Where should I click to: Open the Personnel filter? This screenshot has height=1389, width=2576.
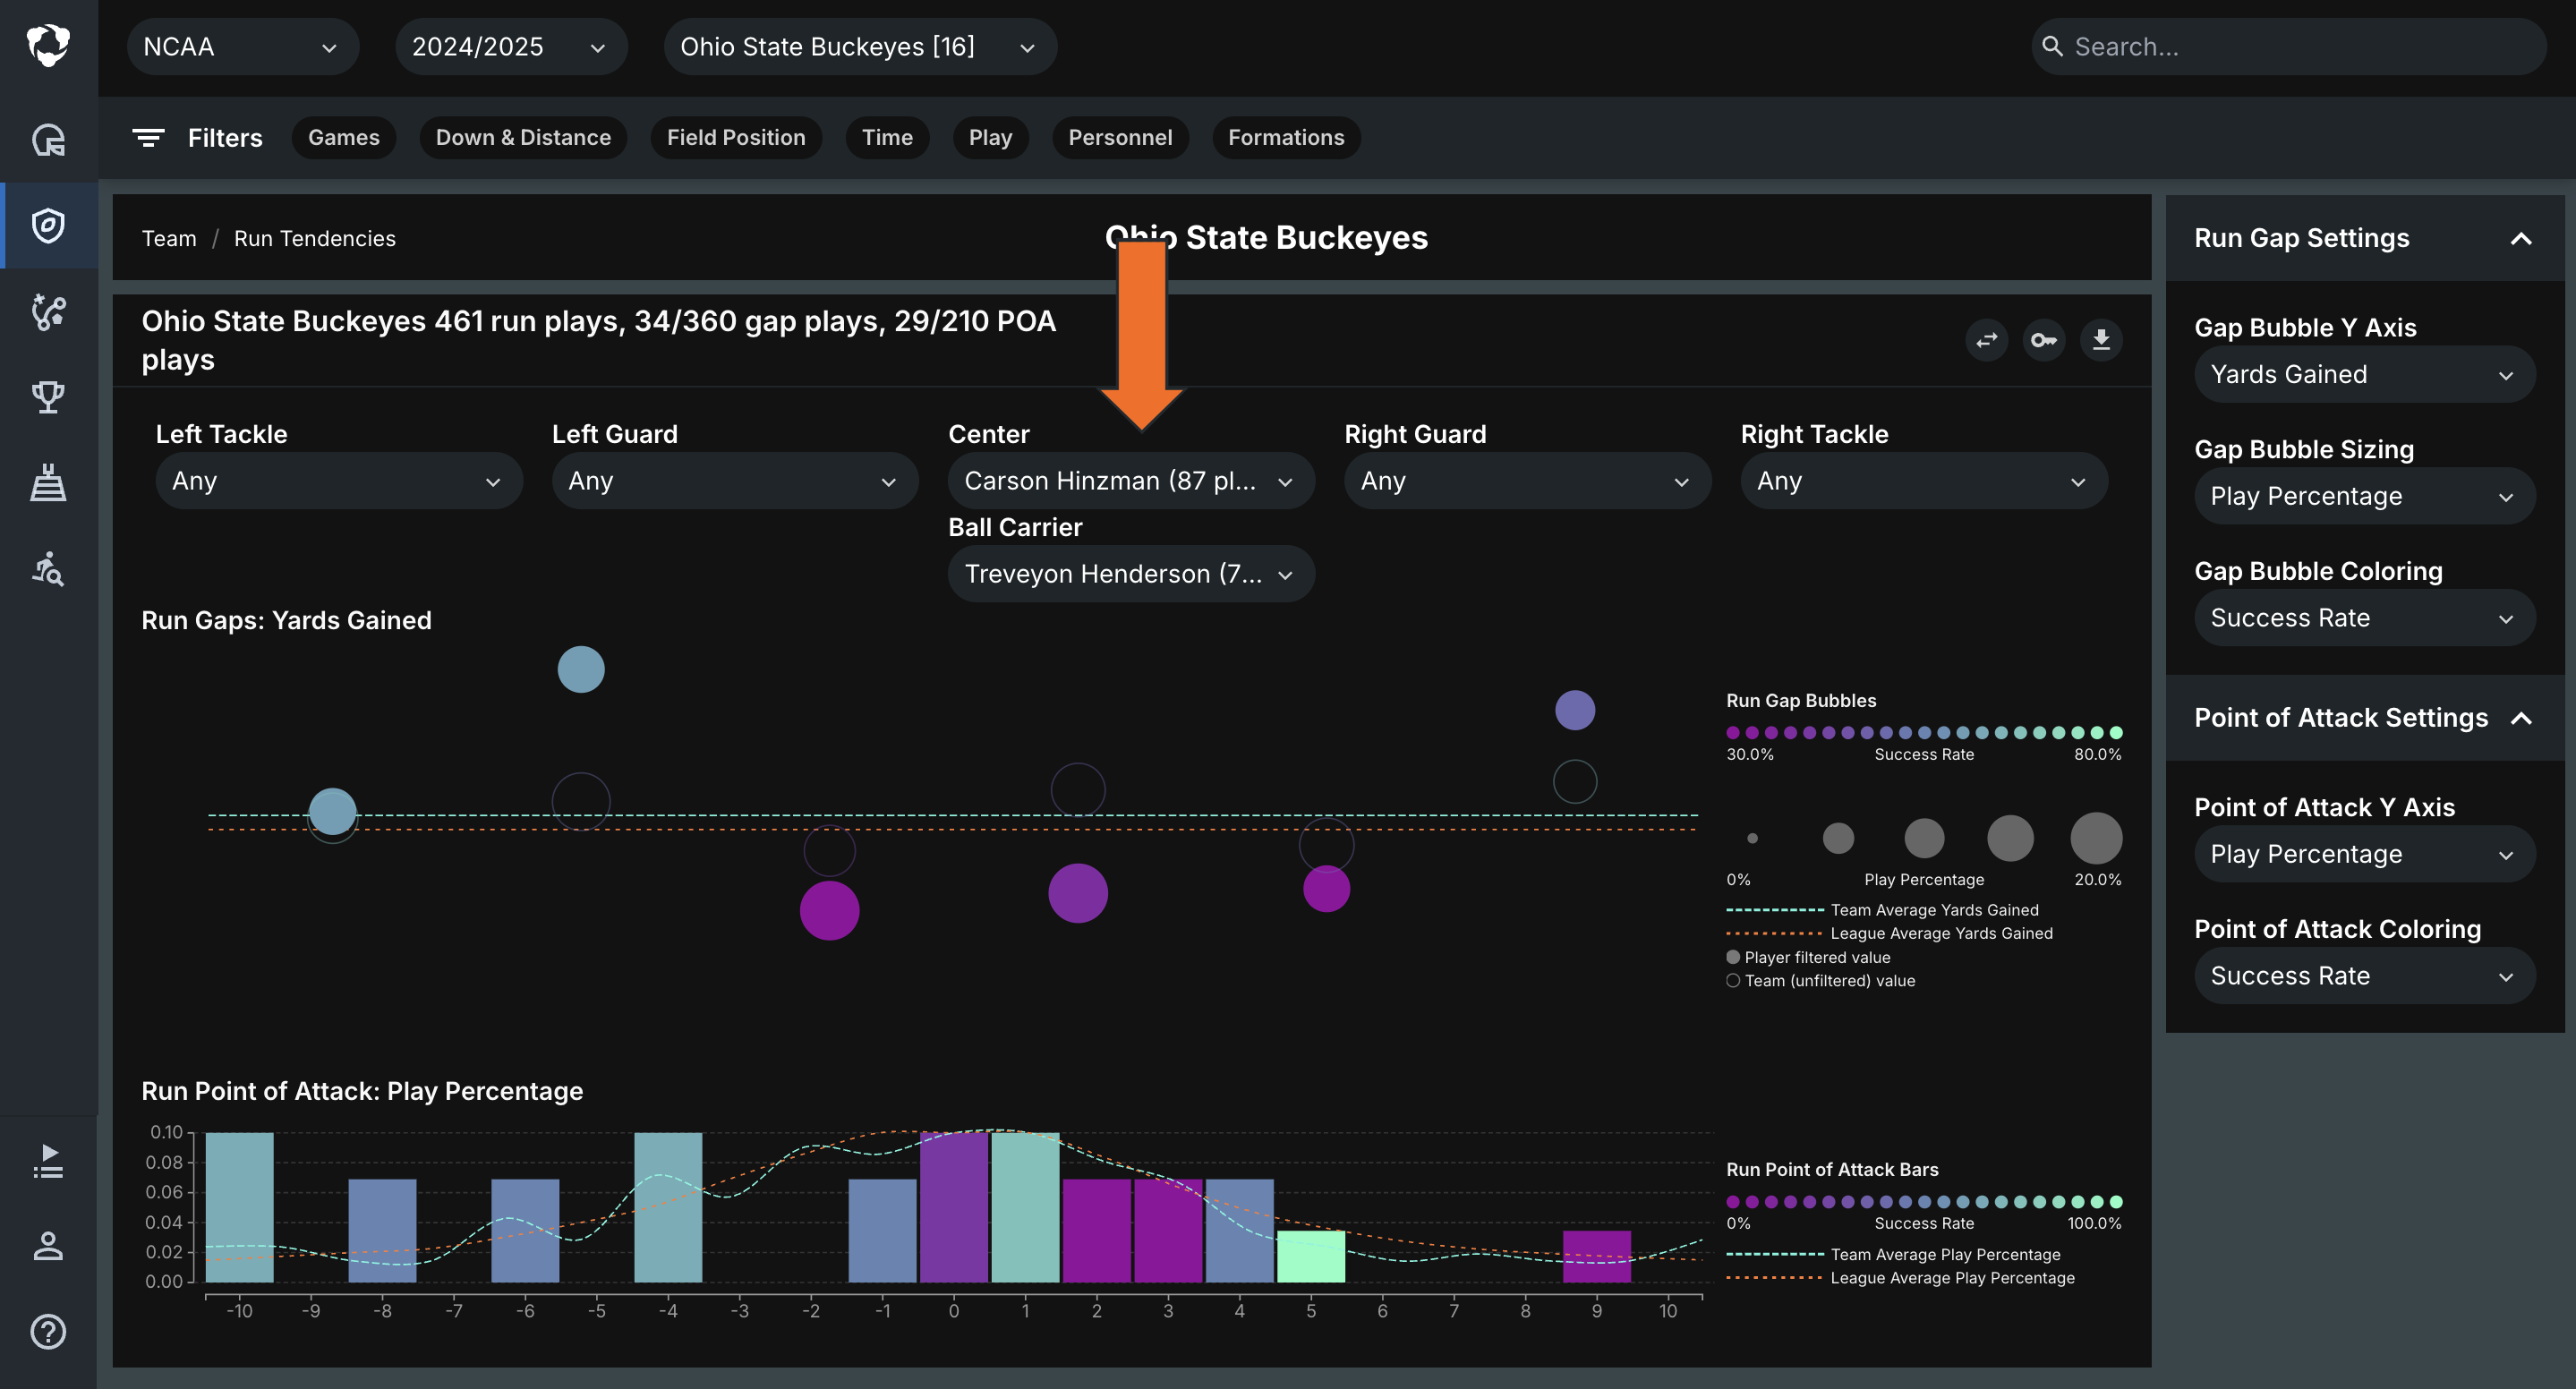tap(1120, 138)
